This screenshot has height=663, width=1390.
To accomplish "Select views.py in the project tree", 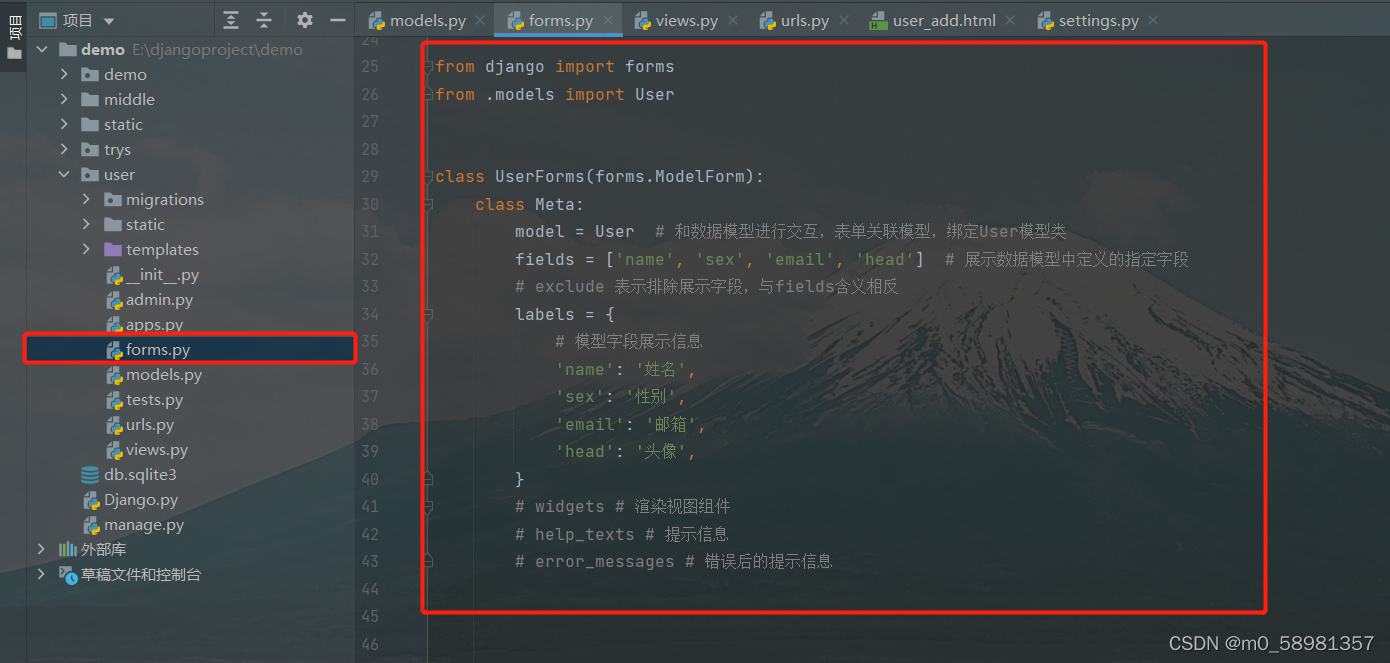I will point(157,449).
